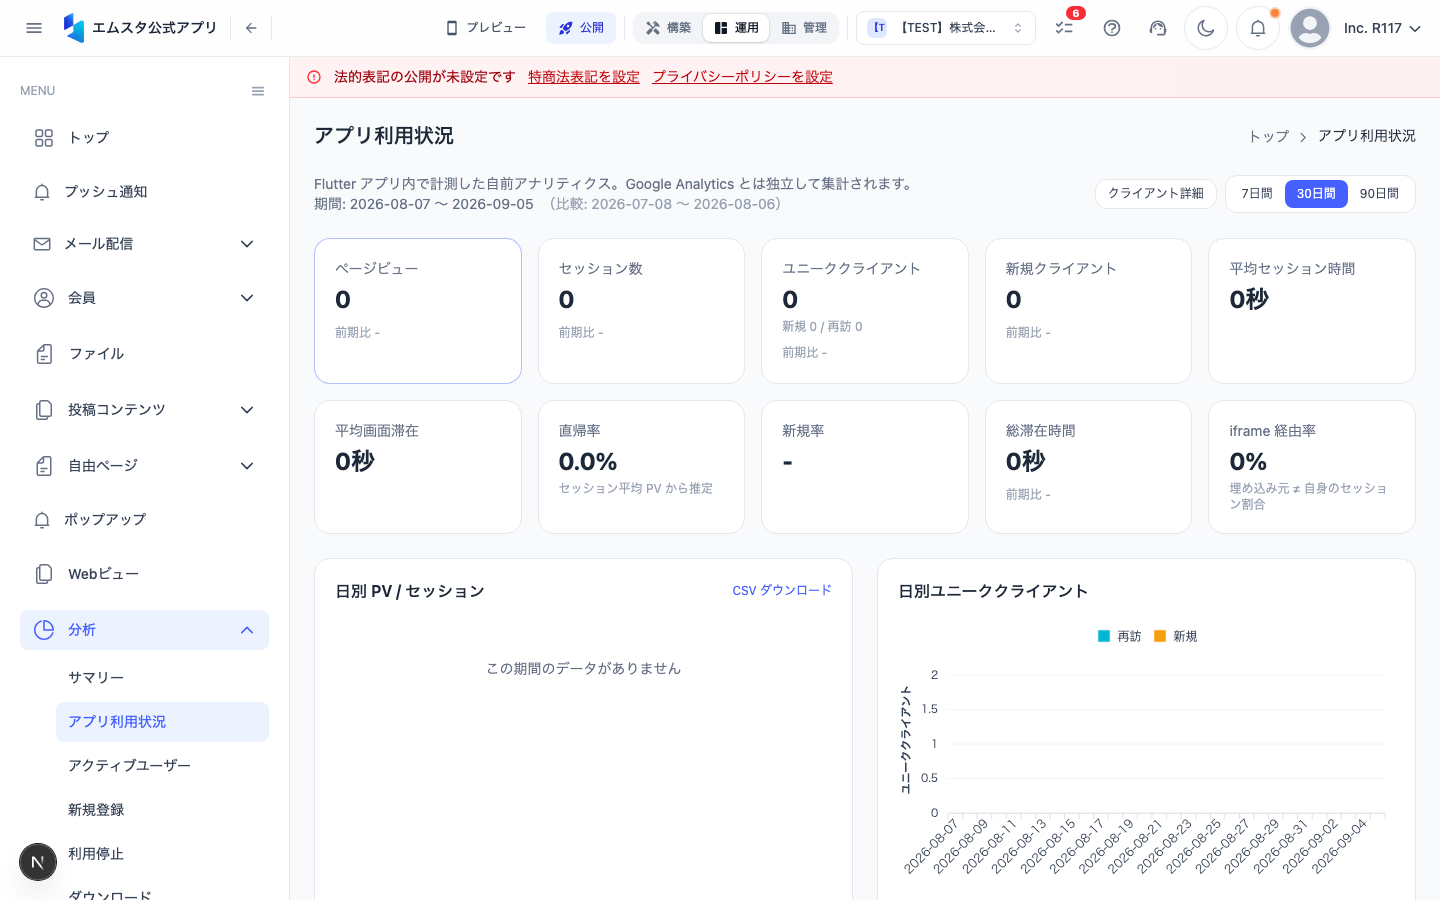Screen dimensions: 1440x900
Task: Click the クライアント詳細 button
Action: click(1156, 194)
